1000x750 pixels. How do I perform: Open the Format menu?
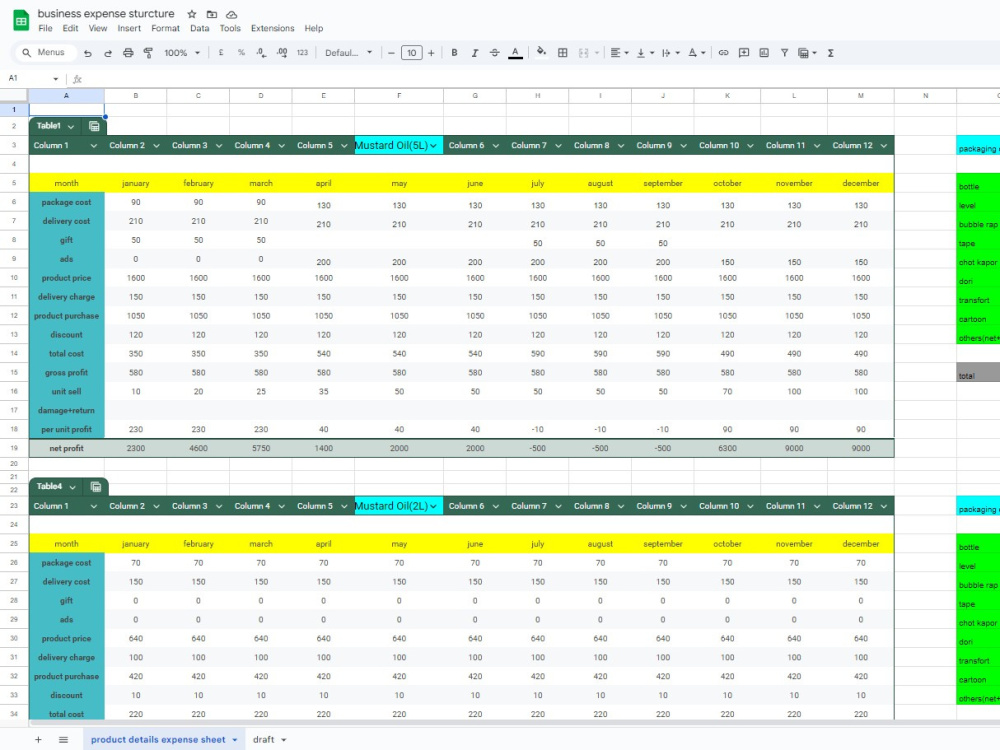(165, 29)
